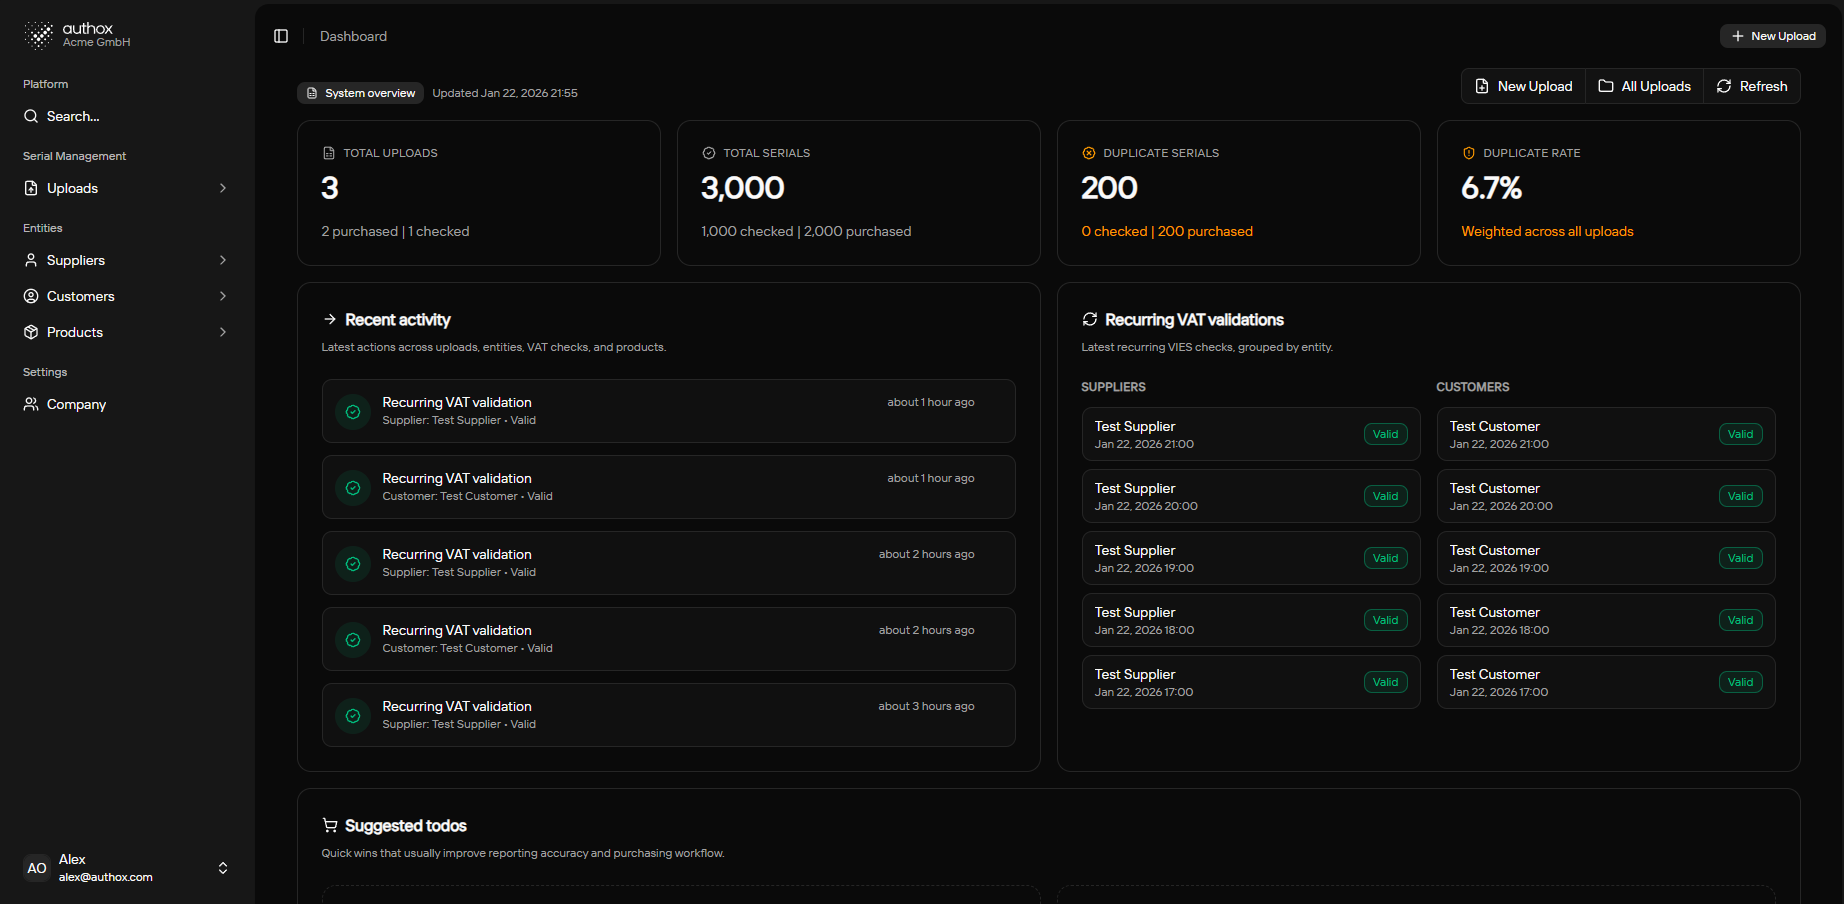Expand the Customers entry chevron
This screenshot has height=904, width=1844.
click(222, 296)
